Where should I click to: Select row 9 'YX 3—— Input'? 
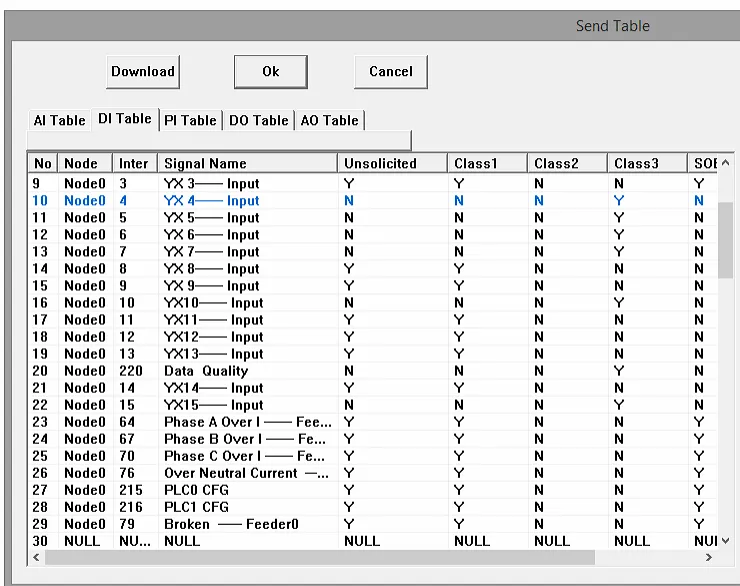point(373,184)
